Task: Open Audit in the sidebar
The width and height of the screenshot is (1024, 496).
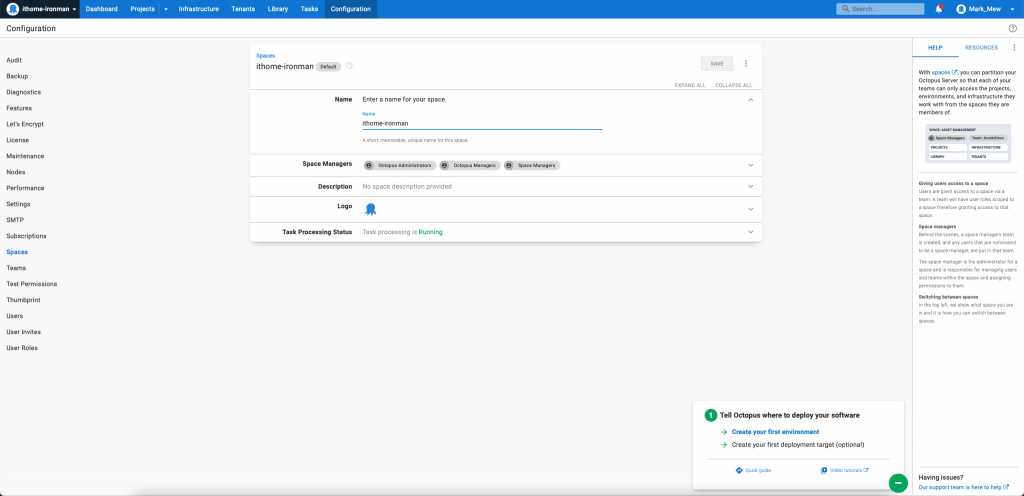Action: (14, 60)
